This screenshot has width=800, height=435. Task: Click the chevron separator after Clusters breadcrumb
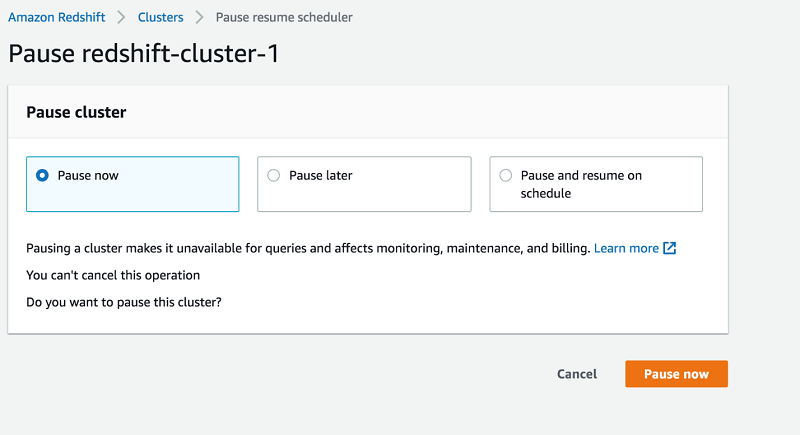200,18
